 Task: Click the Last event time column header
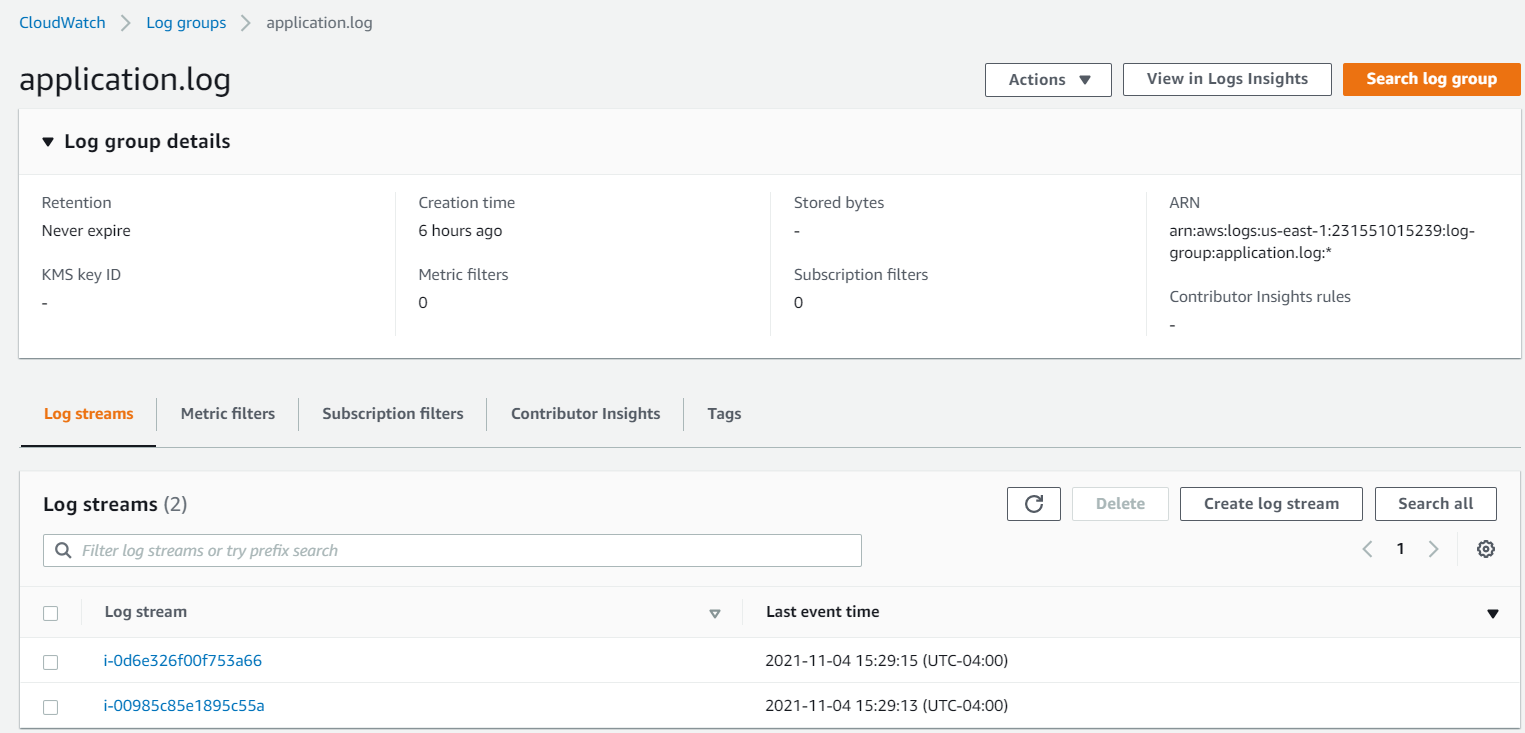coord(823,612)
